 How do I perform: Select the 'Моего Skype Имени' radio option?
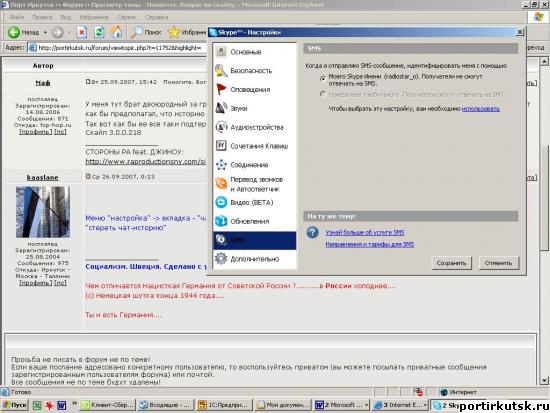[x=323, y=79]
